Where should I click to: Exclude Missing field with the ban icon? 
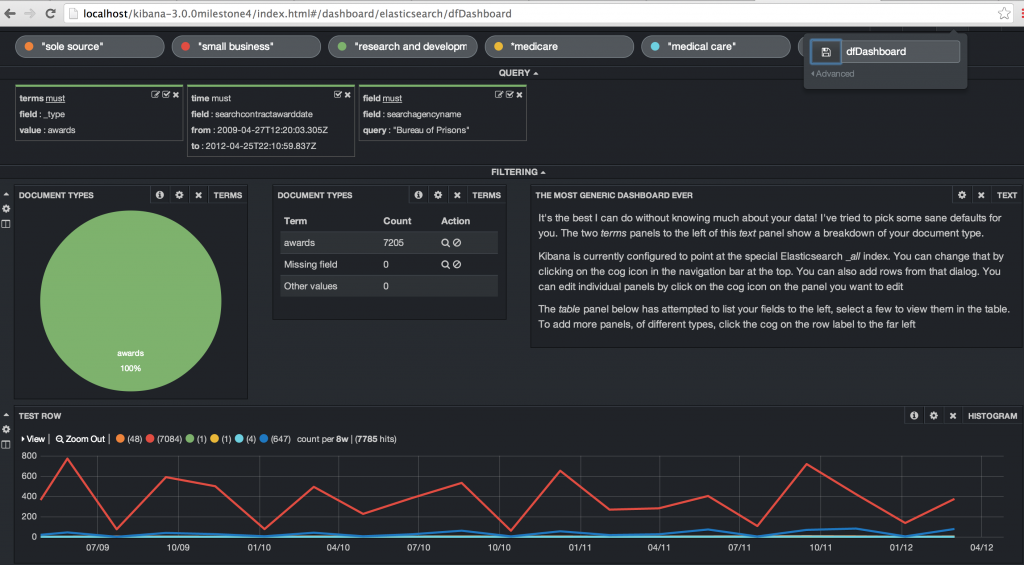coord(457,265)
